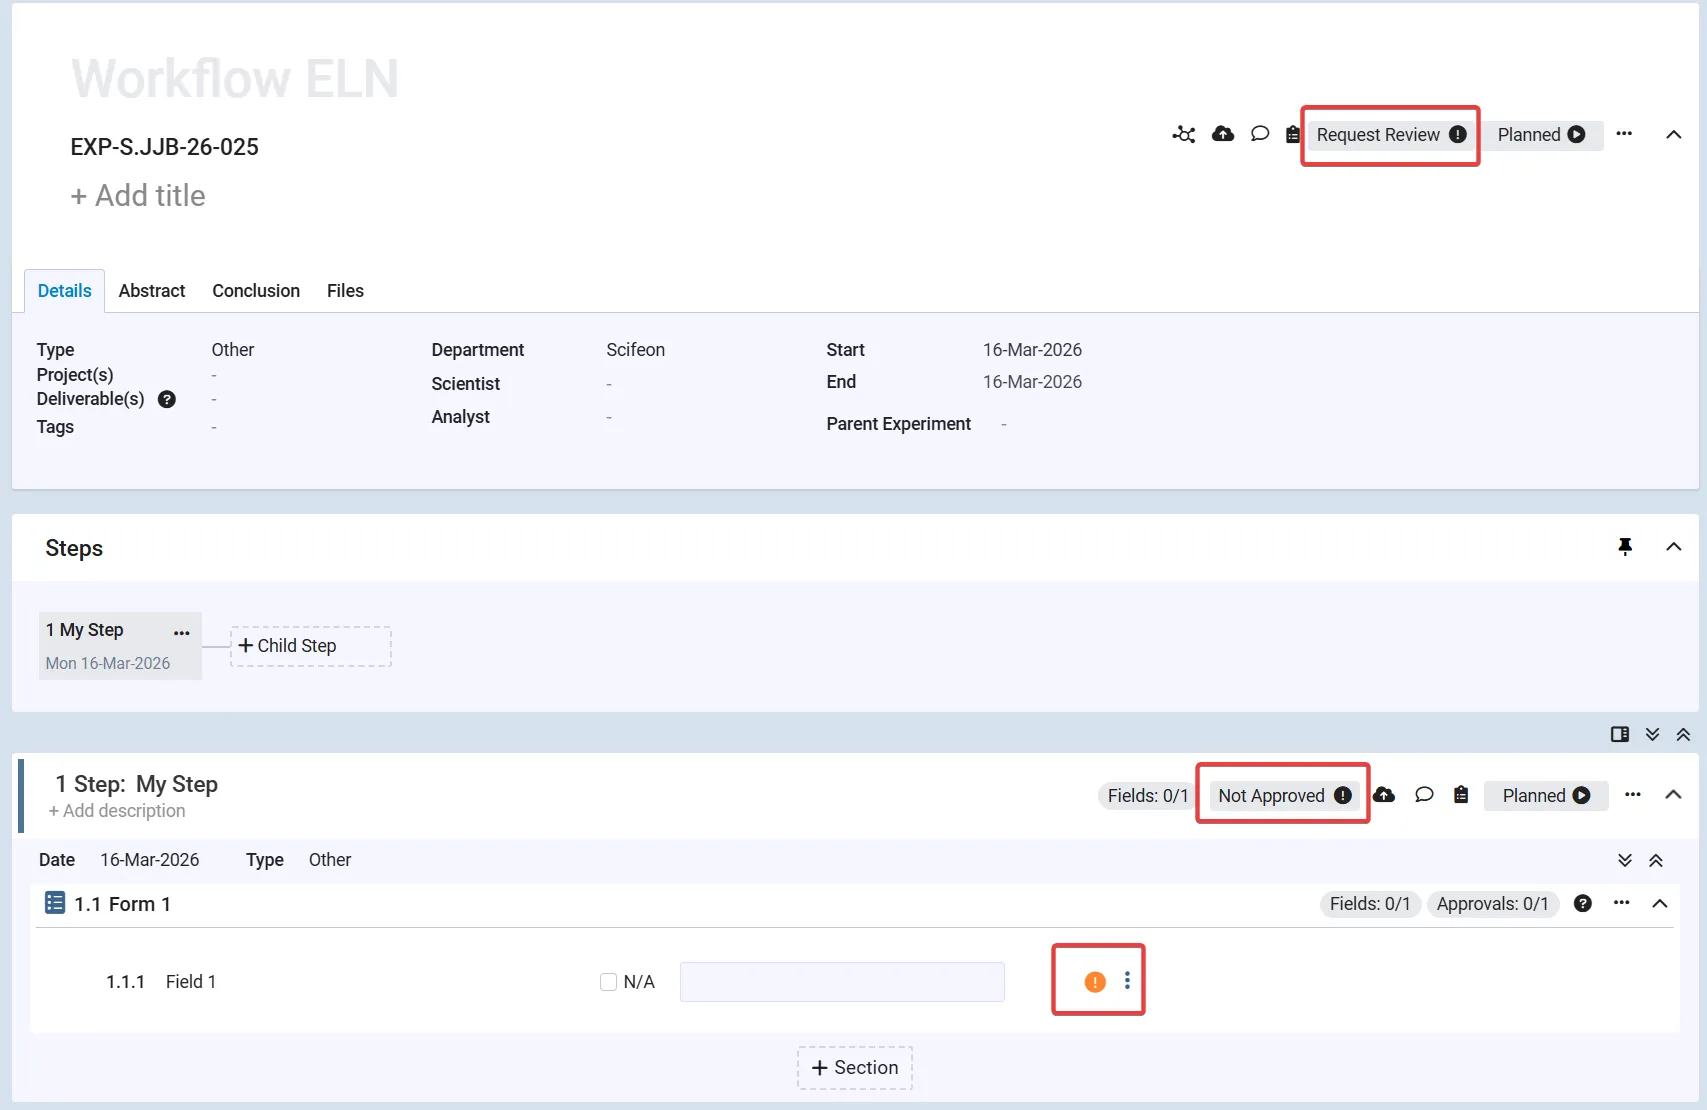Image resolution: width=1707 pixels, height=1110 pixels.
Task: Open the Conclusion tab
Action: tap(256, 291)
